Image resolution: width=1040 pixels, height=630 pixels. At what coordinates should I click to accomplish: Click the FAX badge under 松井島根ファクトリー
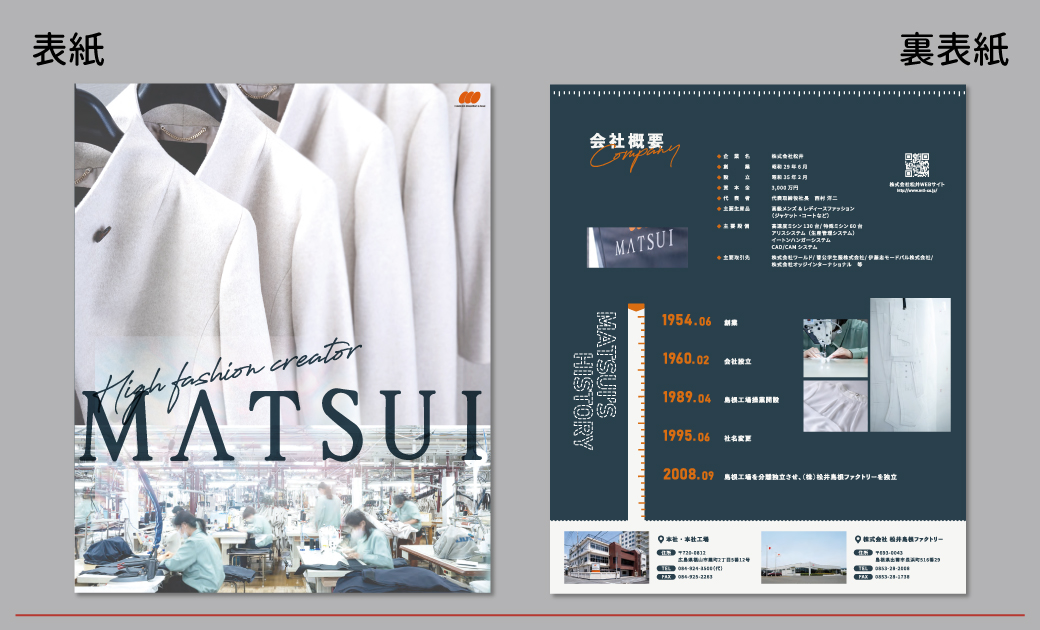click(x=863, y=577)
